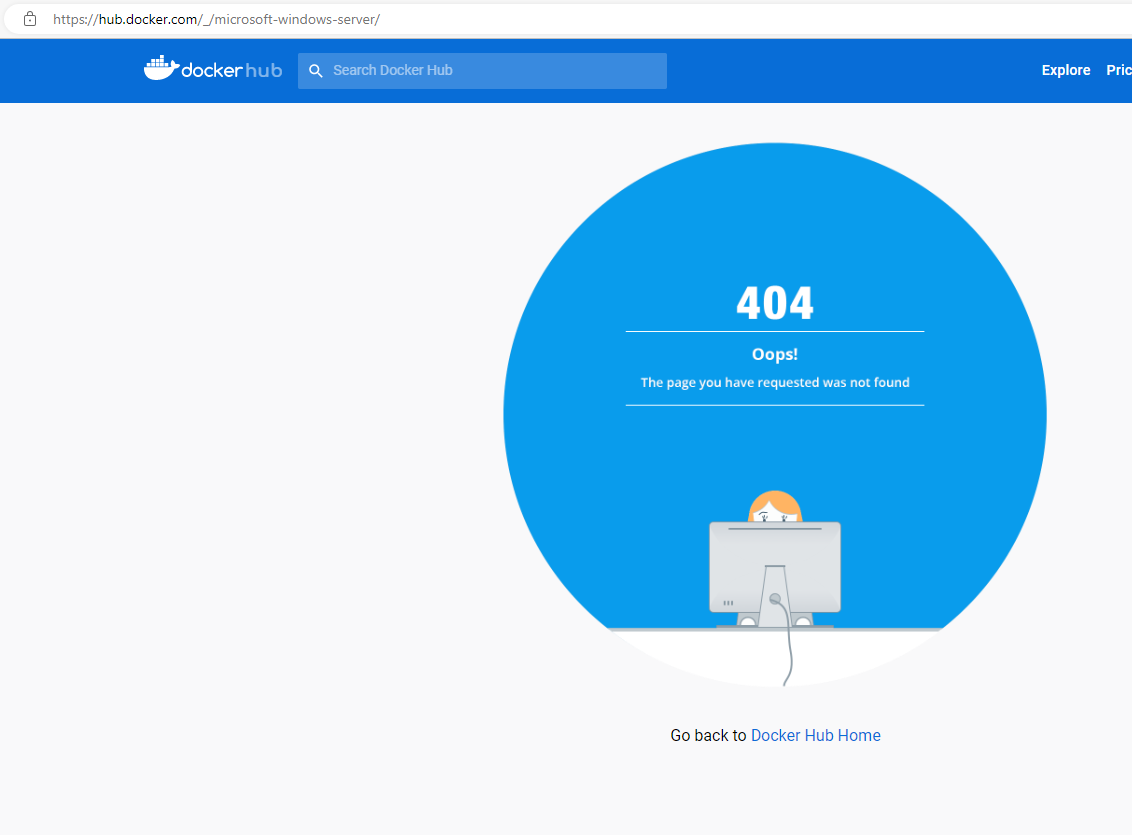Click the lock icon beside the URL

[x=29, y=18]
